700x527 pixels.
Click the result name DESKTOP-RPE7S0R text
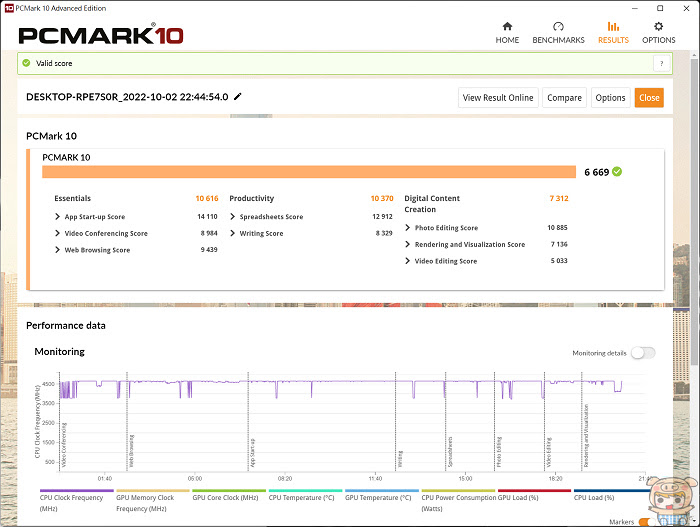tap(127, 97)
